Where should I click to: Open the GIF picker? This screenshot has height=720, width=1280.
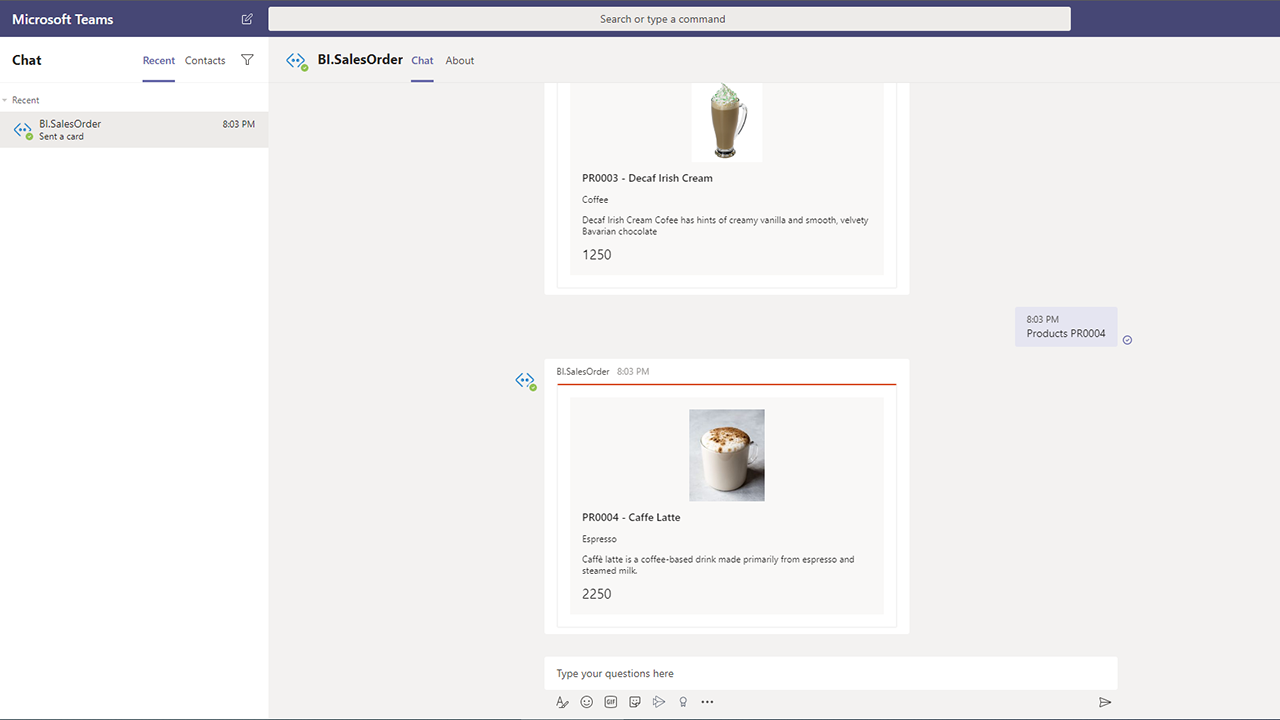tap(611, 702)
